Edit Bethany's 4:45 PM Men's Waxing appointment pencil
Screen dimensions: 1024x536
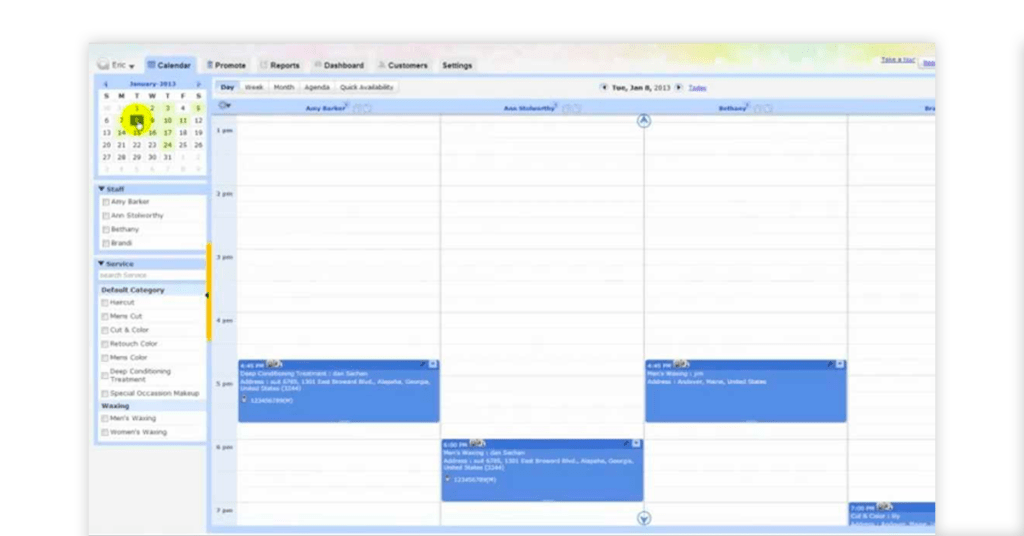click(830, 364)
